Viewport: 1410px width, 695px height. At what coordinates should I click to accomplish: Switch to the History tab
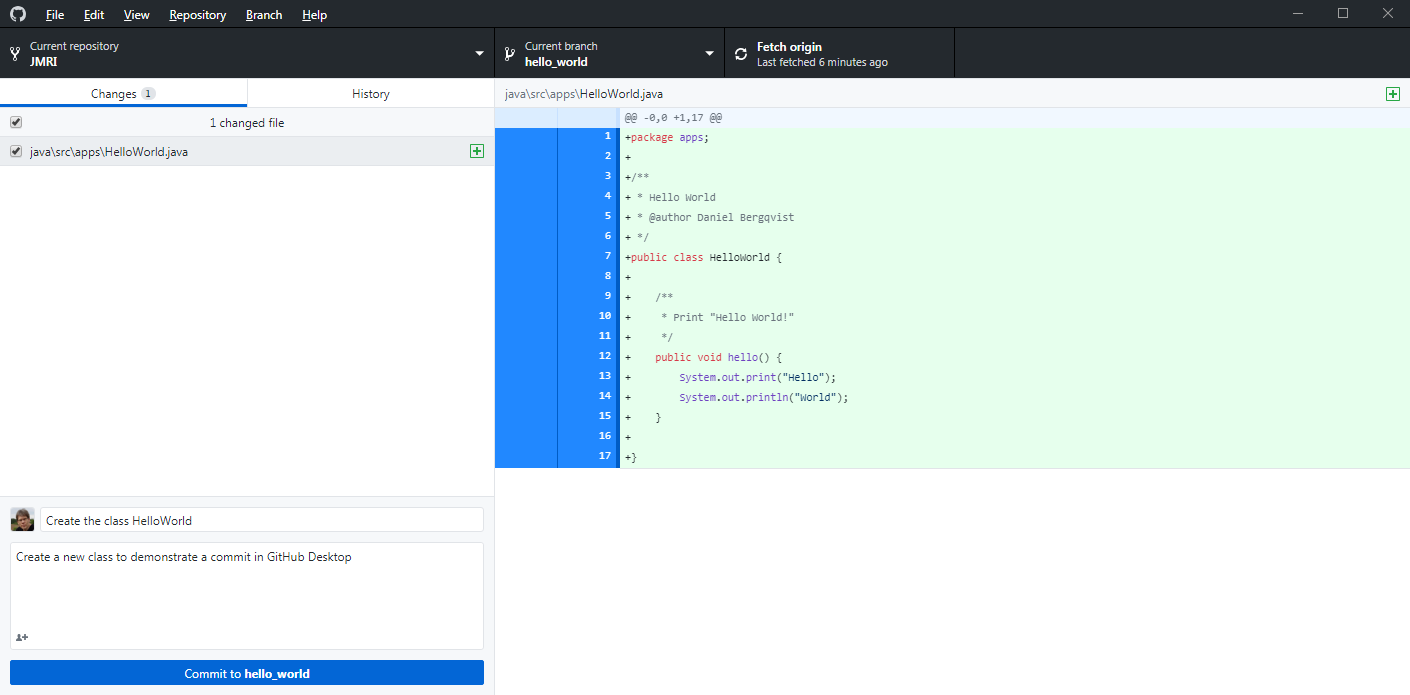click(x=370, y=93)
